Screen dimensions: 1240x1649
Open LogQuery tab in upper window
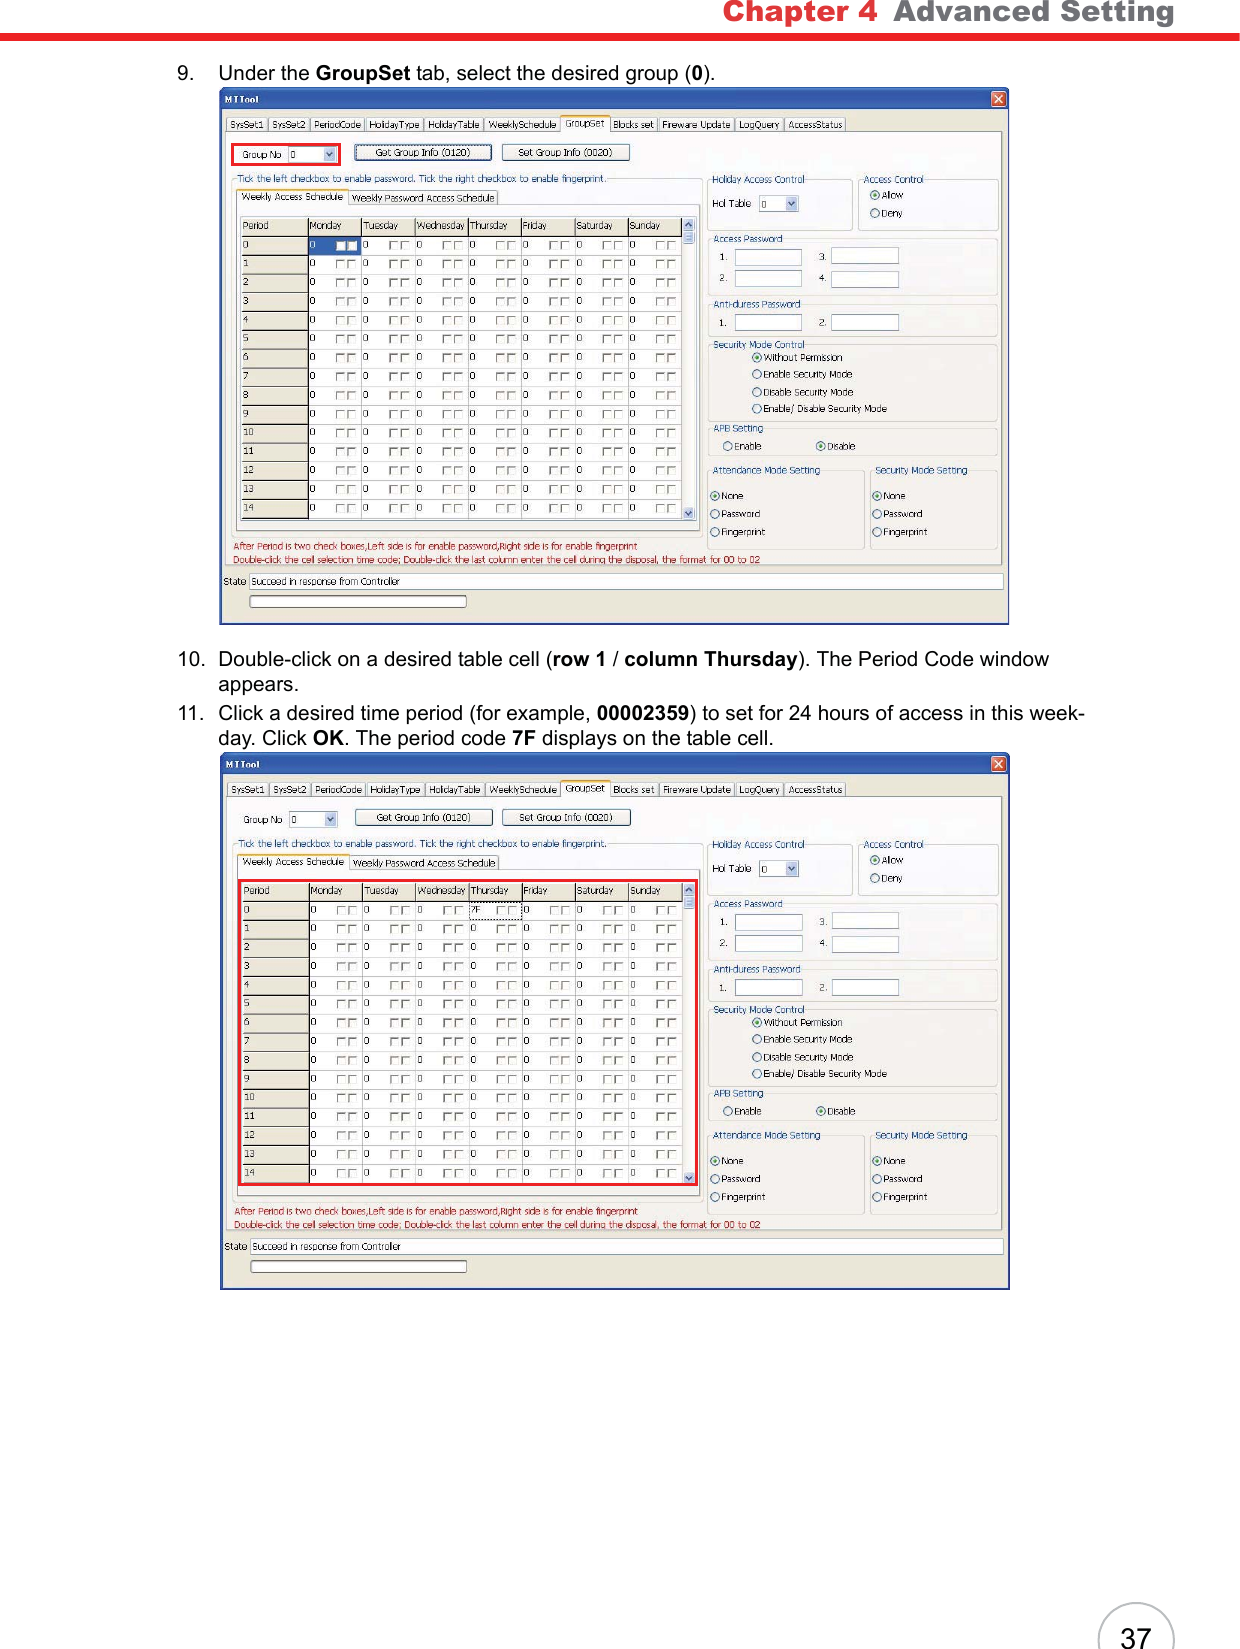[x=759, y=125]
